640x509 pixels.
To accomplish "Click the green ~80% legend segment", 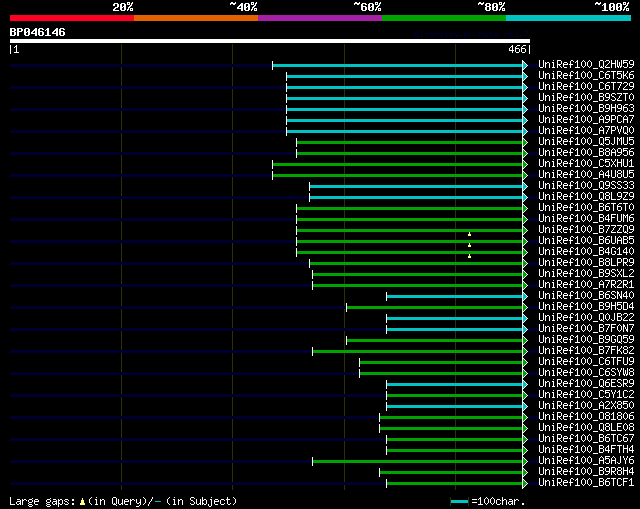I will tap(444, 18).
